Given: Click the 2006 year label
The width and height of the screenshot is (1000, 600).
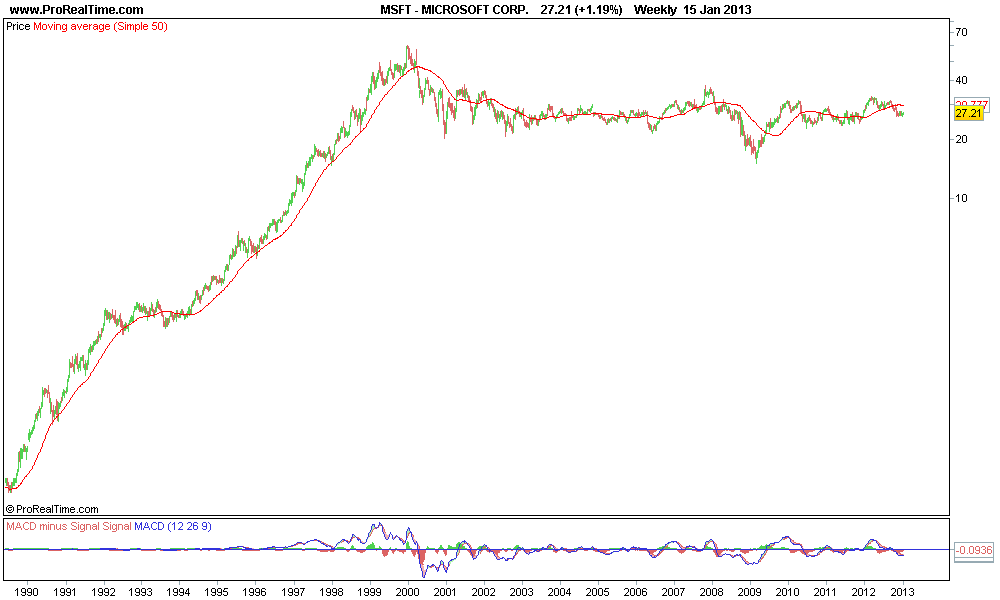Looking at the screenshot, I should [x=636, y=592].
